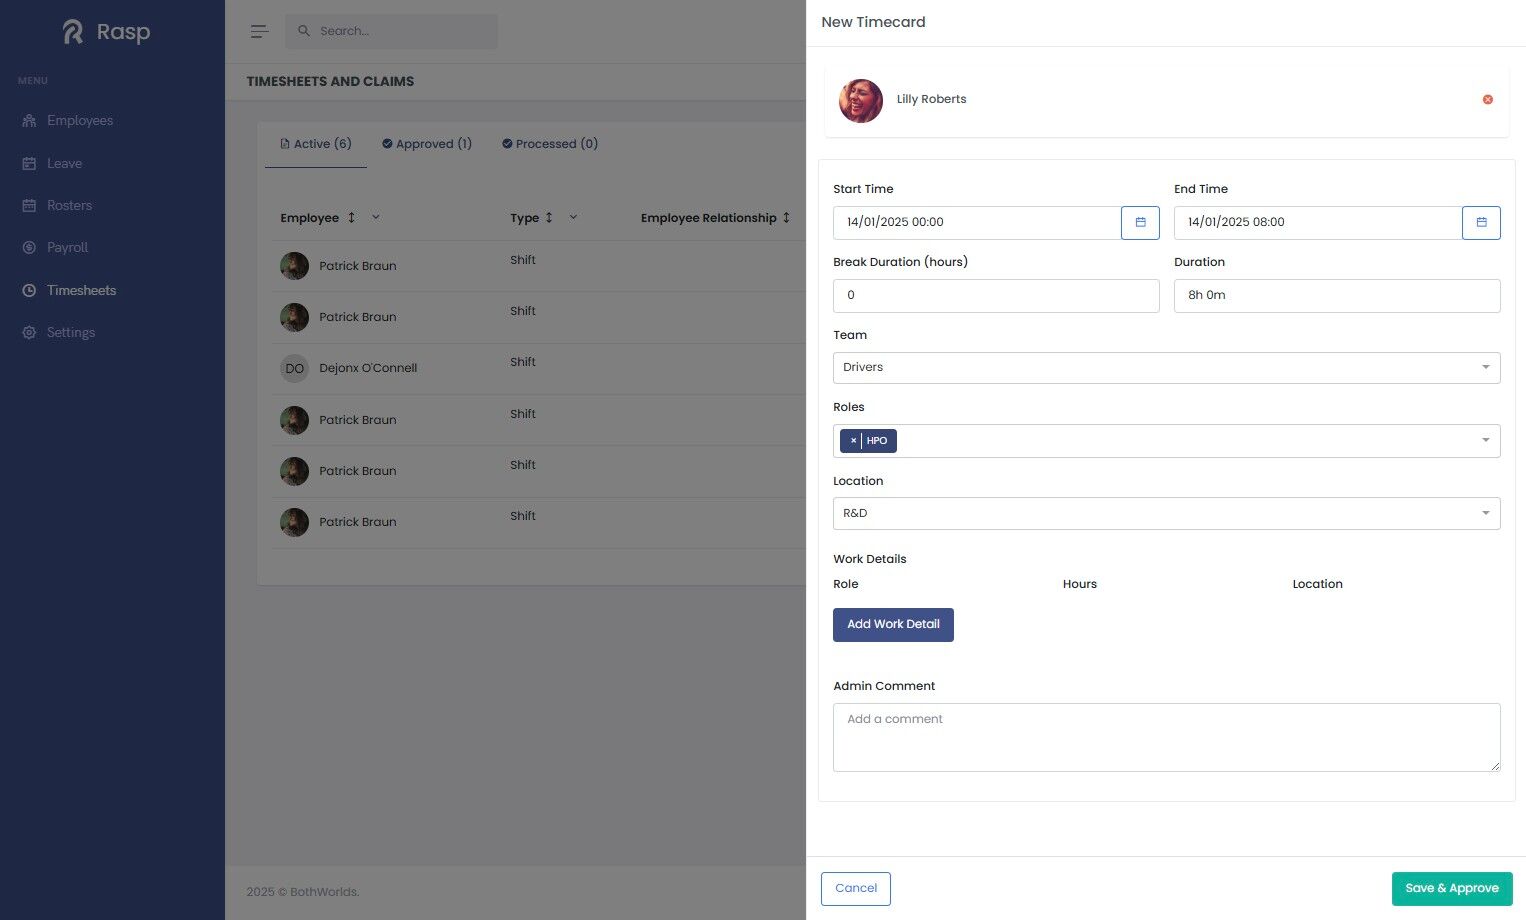Toggle the hamburger menu icon
Viewport: 1526px width, 920px height.
[x=259, y=31]
